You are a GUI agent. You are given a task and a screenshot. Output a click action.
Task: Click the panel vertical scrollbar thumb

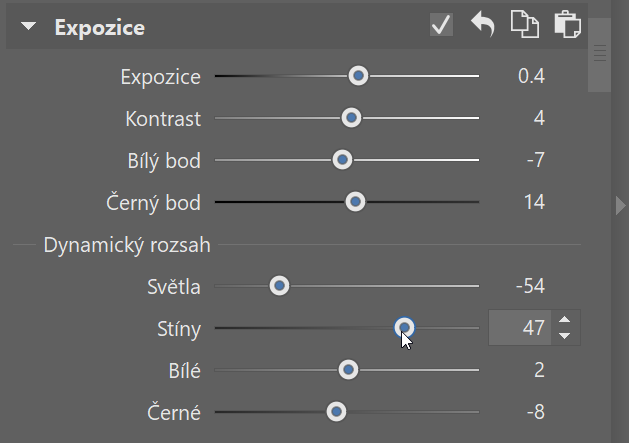pyautogui.click(x=600, y=55)
